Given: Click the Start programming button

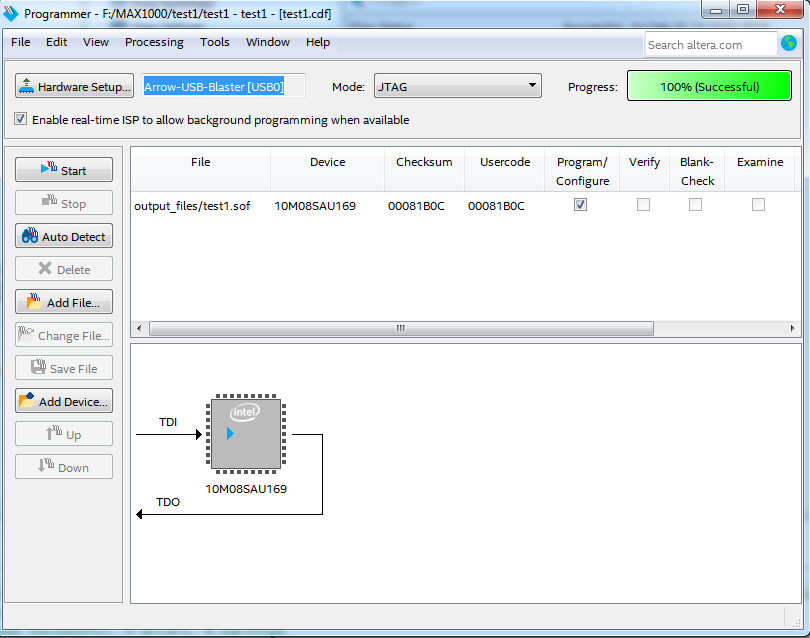Looking at the screenshot, I should click(x=64, y=170).
